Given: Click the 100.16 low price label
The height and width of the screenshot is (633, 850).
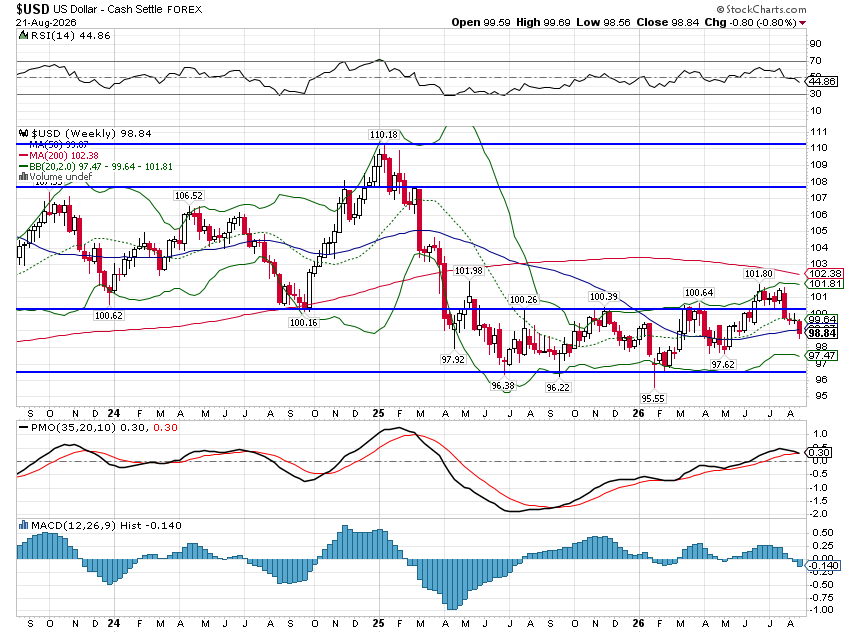Looking at the screenshot, I should click(x=304, y=322).
